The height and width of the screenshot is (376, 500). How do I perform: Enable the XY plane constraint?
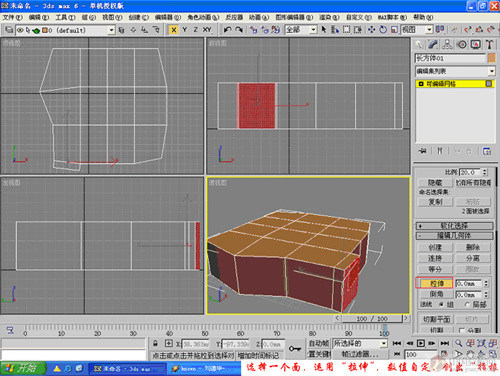tap(207, 30)
